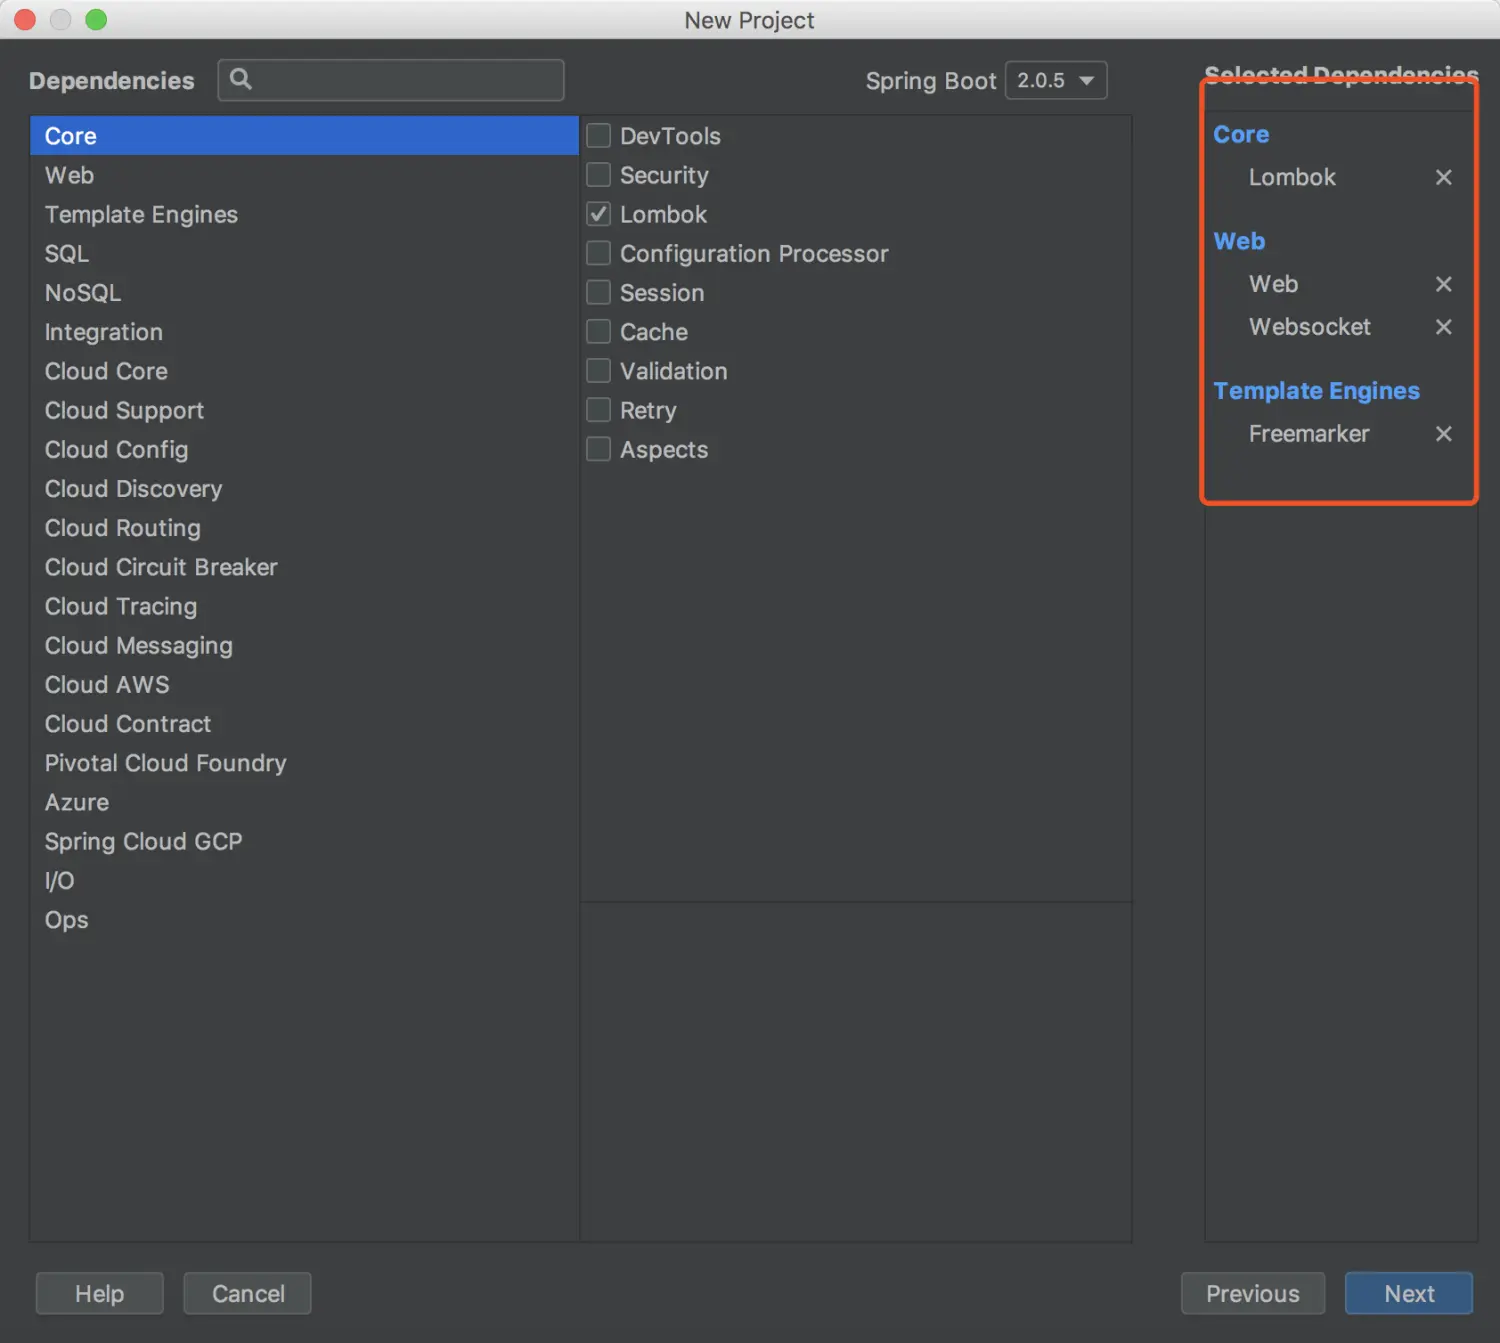This screenshot has width=1500, height=1343.
Task: Remove Freemarker from selected dependencies
Action: [x=1443, y=434]
